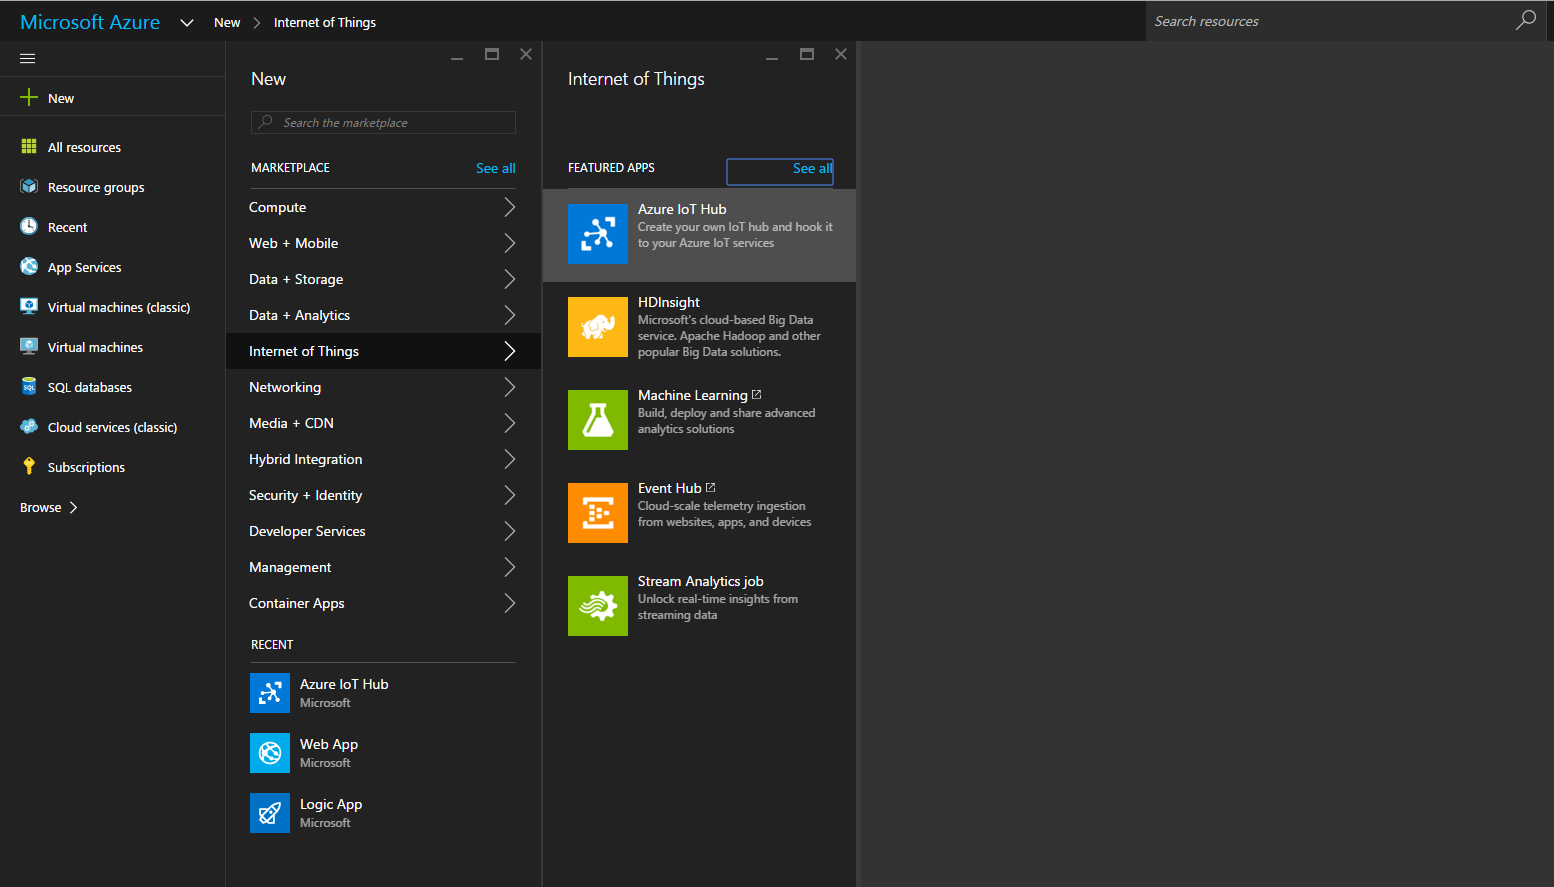
Task: Open All resources grid icon
Action: tap(29, 146)
